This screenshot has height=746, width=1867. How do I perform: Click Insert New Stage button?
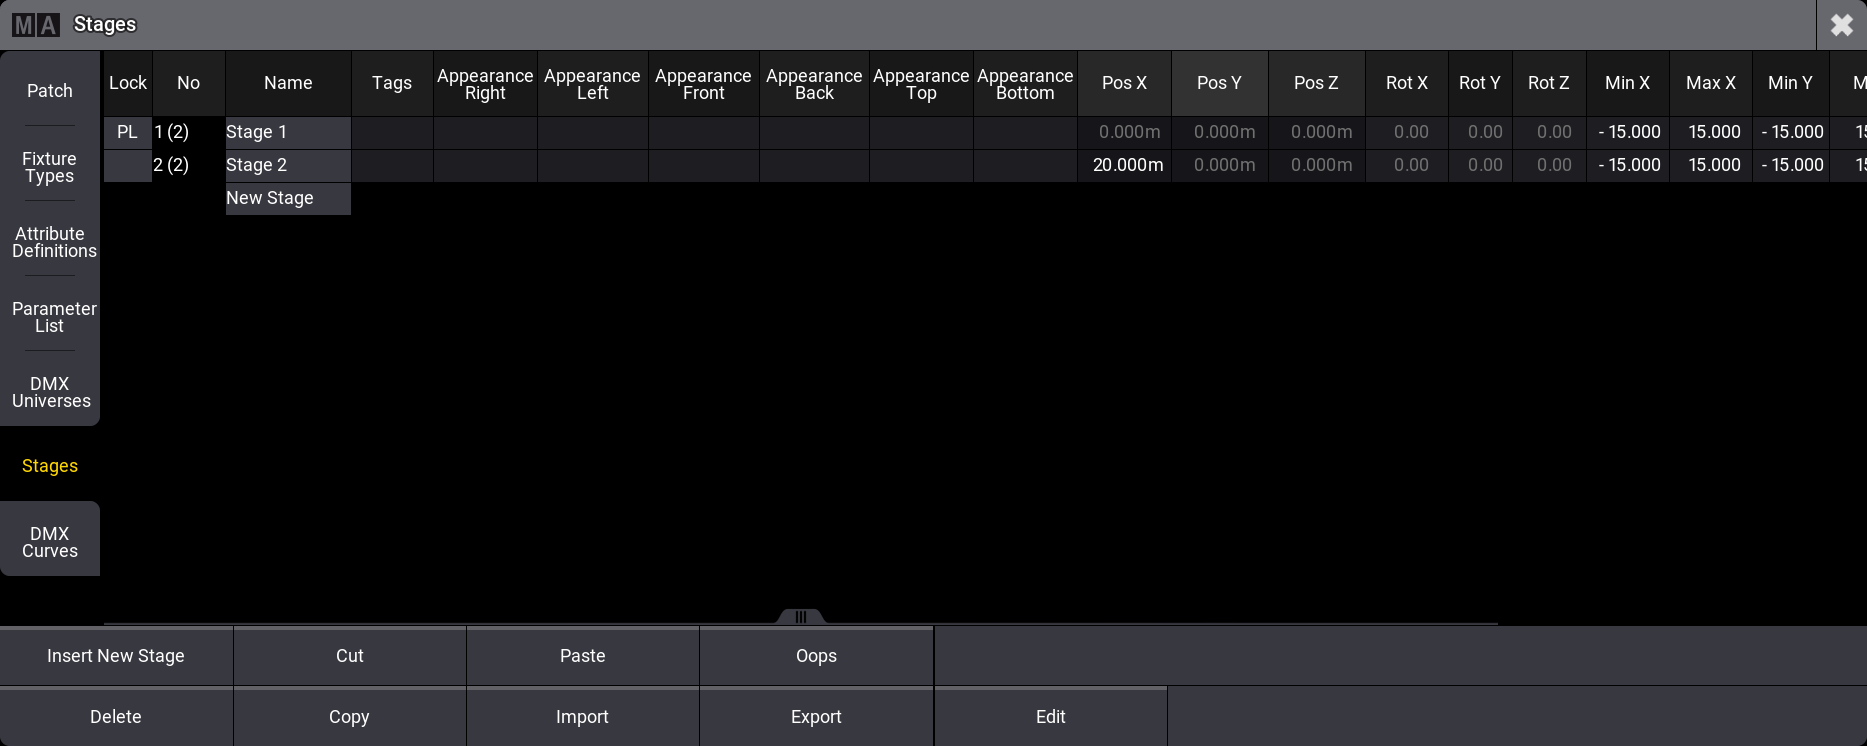pos(116,656)
